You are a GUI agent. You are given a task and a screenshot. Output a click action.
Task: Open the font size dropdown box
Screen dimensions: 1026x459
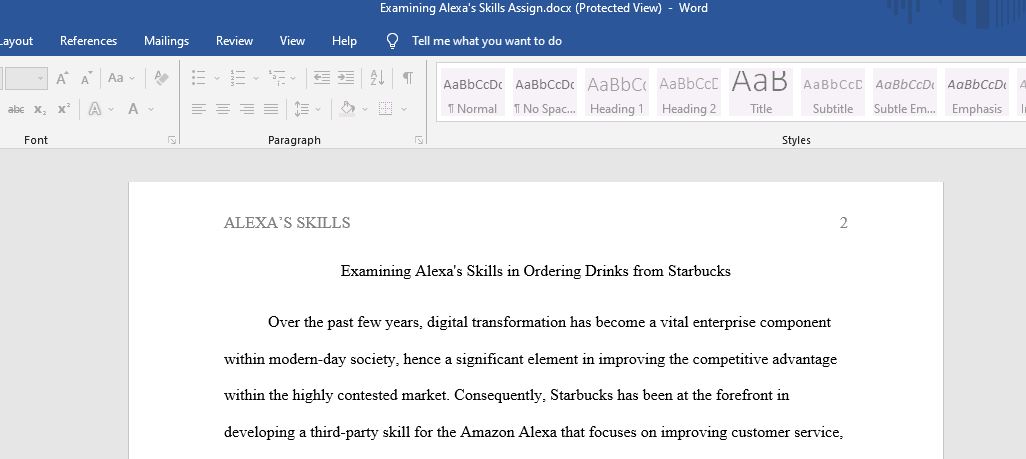click(24, 79)
